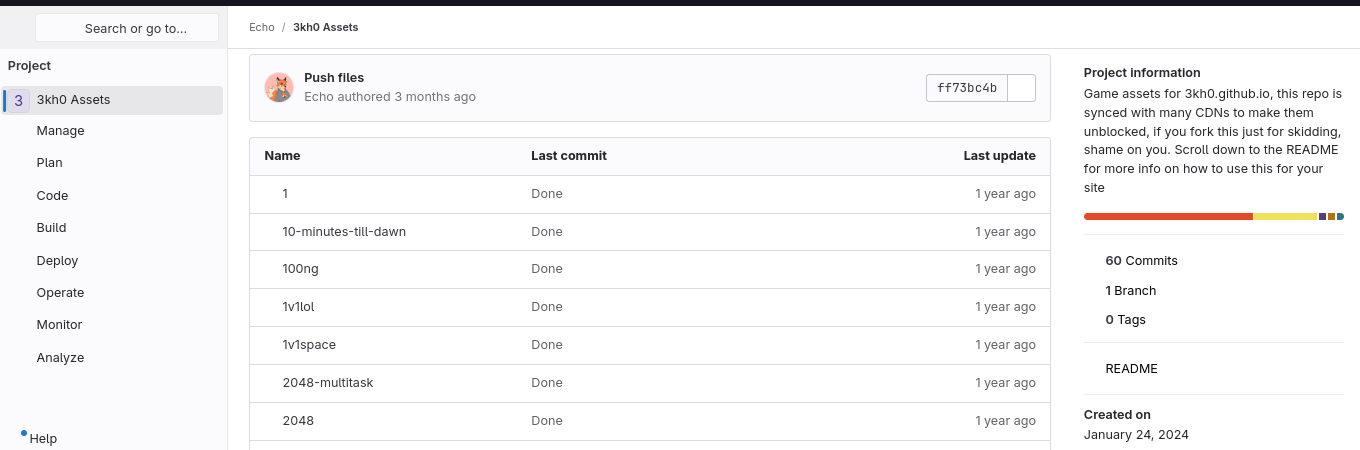Expand the Manage section in the sidebar
Screen dimensions: 1360x450
tap(60, 131)
